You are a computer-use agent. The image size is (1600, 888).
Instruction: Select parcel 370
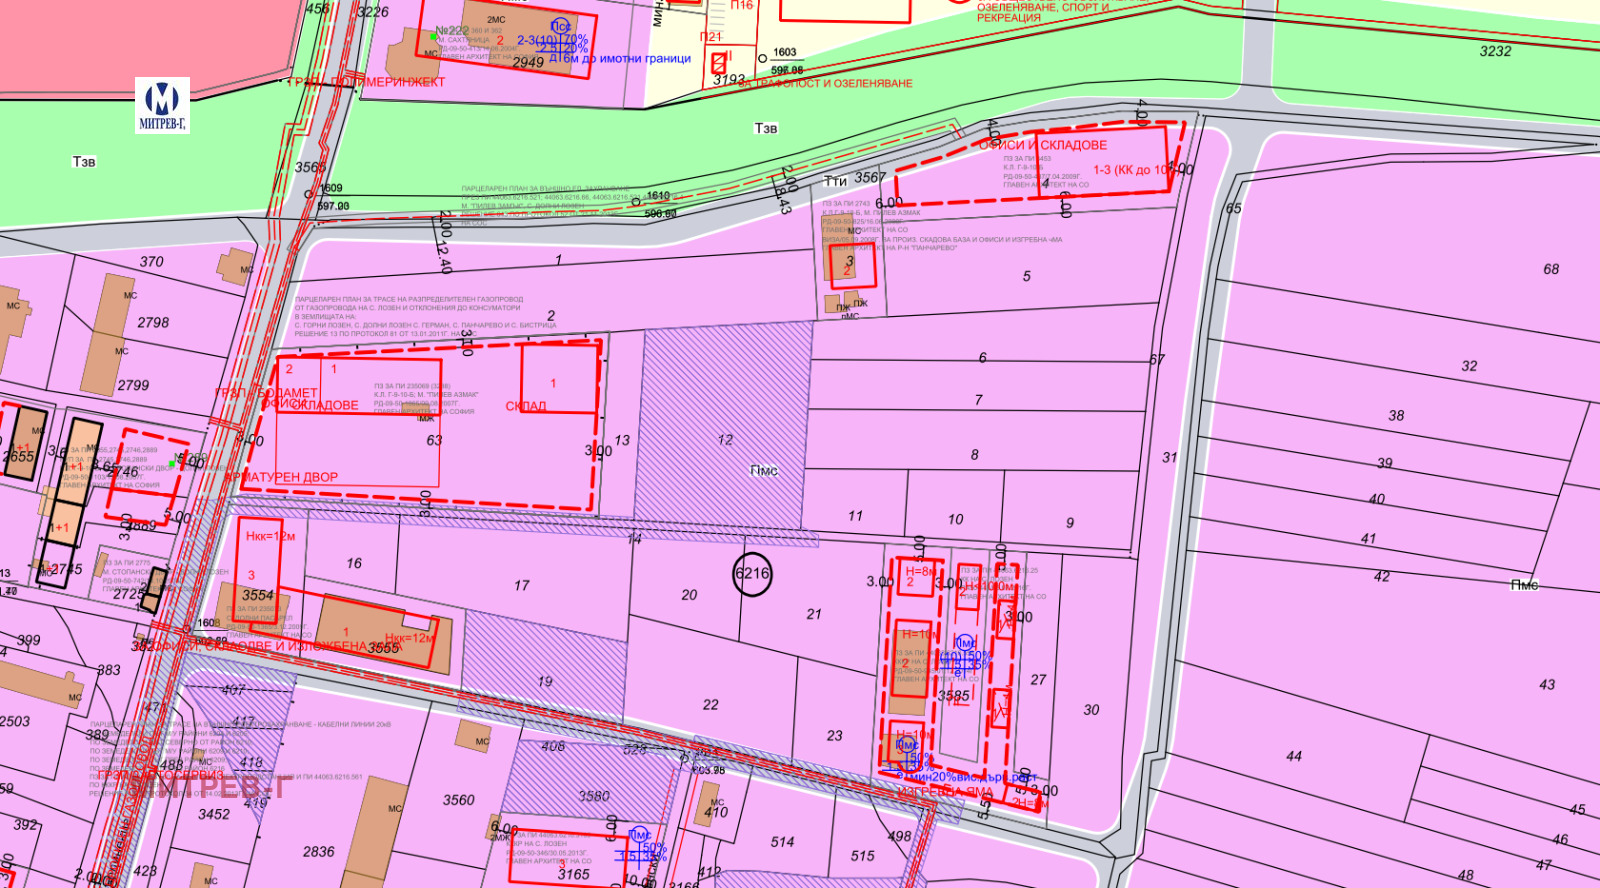[151, 262]
